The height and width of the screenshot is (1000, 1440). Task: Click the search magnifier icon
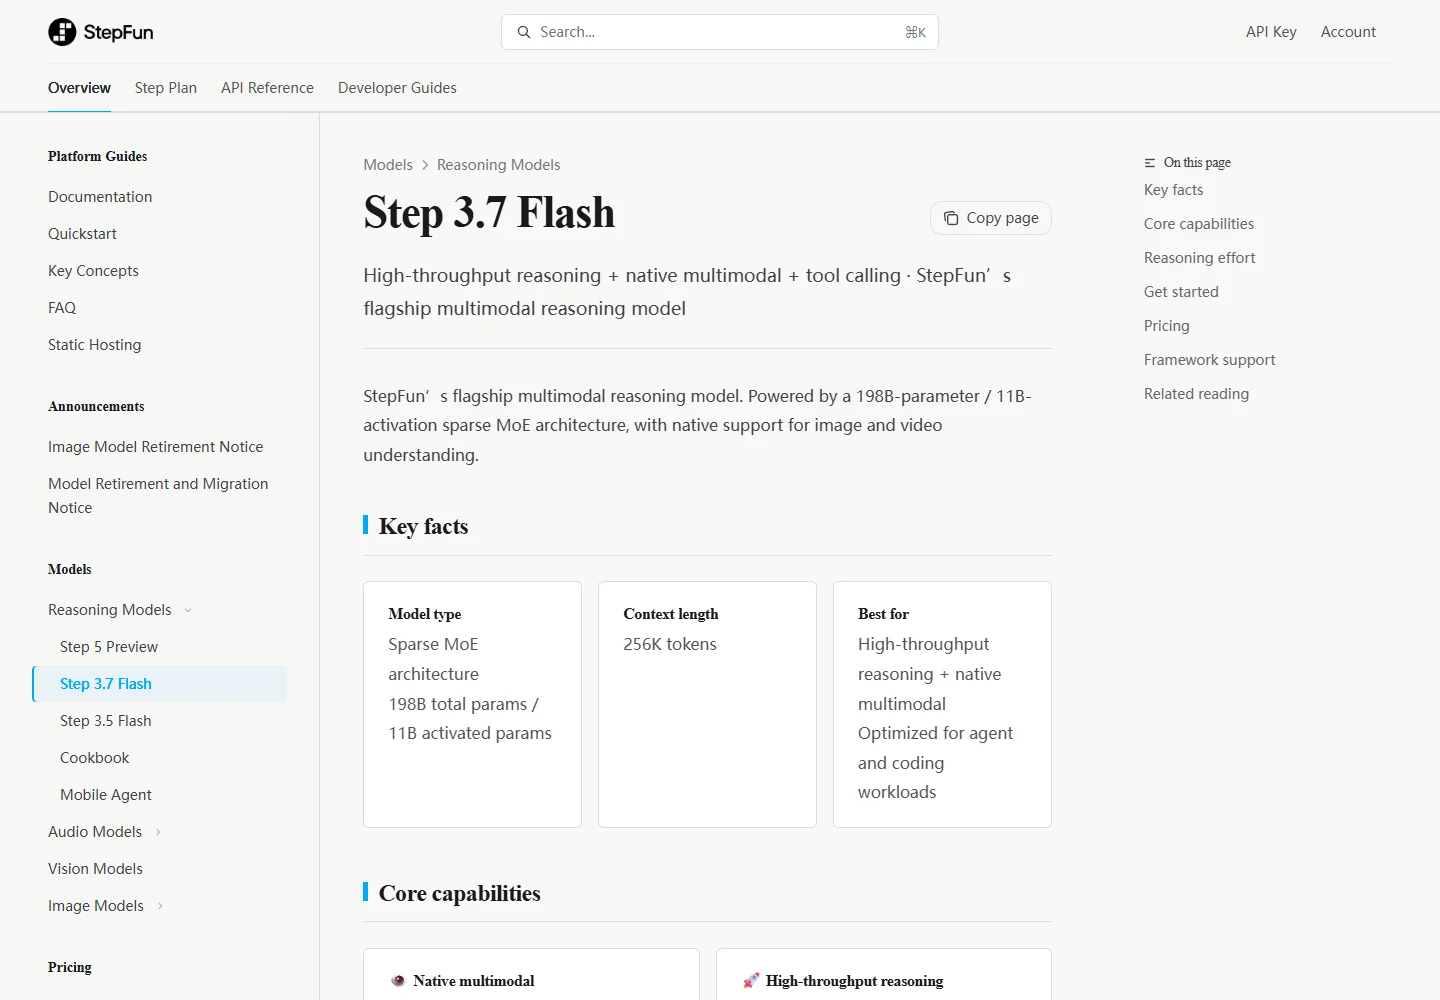click(523, 32)
